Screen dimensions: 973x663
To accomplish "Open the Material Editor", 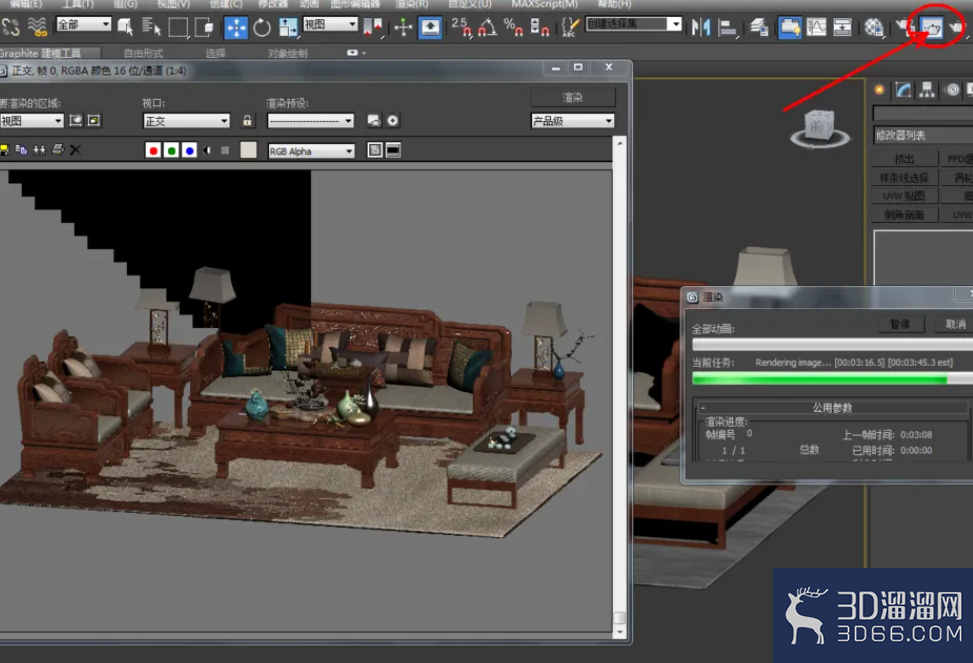I will click(x=874, y=27).
